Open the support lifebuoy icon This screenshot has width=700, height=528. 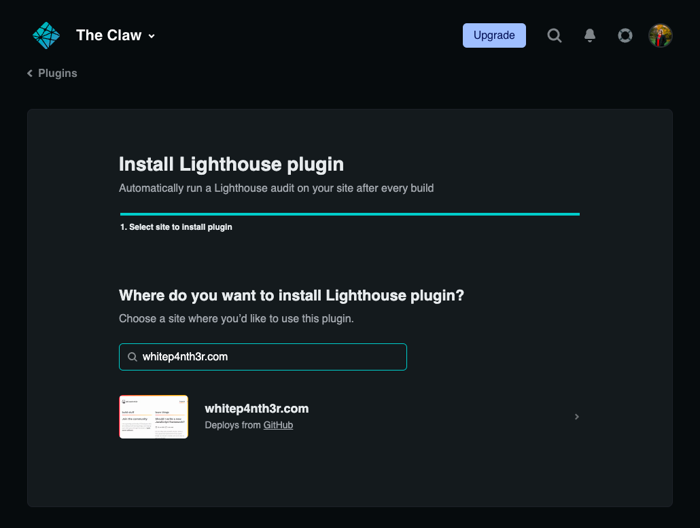625,35
